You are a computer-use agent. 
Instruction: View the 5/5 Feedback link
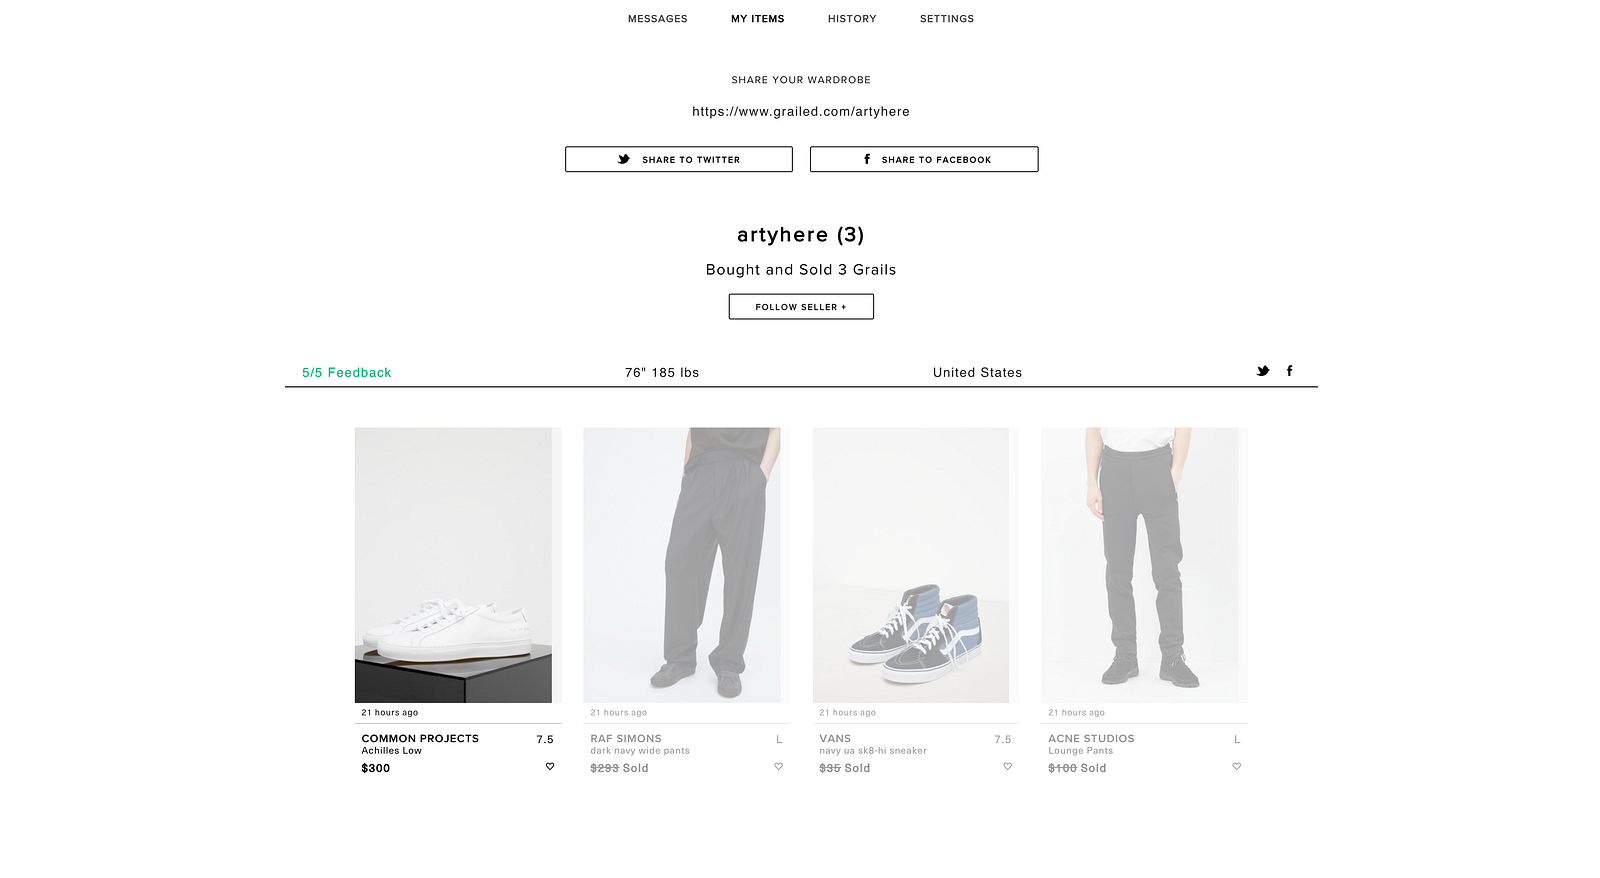point(347,373)
